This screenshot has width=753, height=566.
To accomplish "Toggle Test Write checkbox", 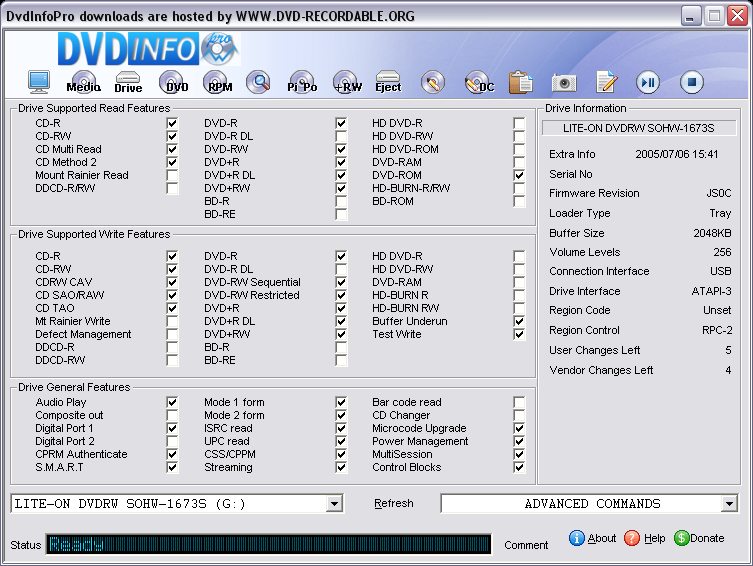I will click(x=519, y=334).
